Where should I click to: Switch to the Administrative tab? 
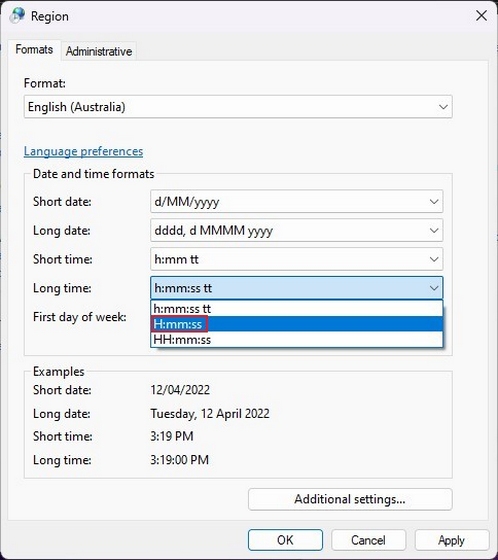(x=99, y=51)
